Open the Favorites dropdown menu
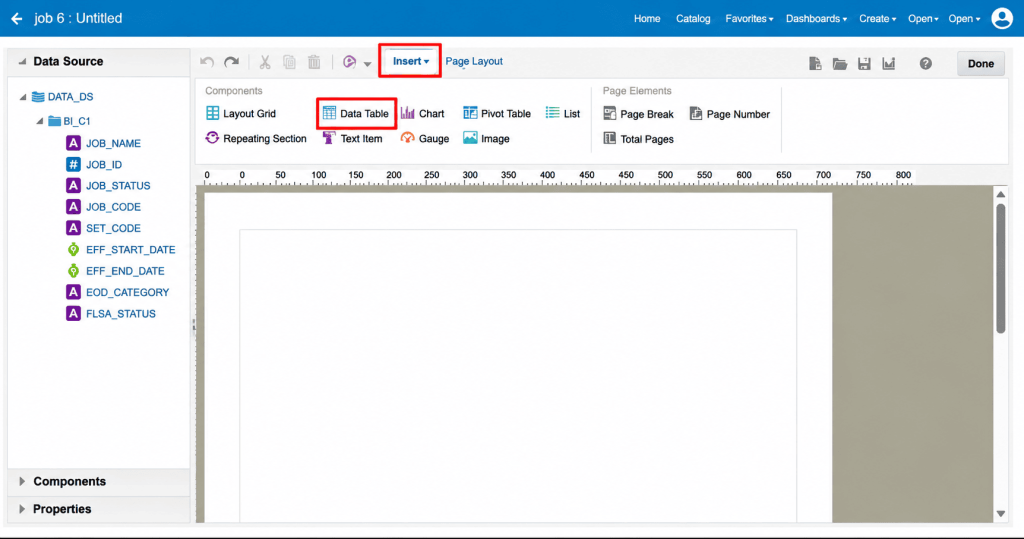Viewport: 1024px width, 539px height. coord(749,18)
